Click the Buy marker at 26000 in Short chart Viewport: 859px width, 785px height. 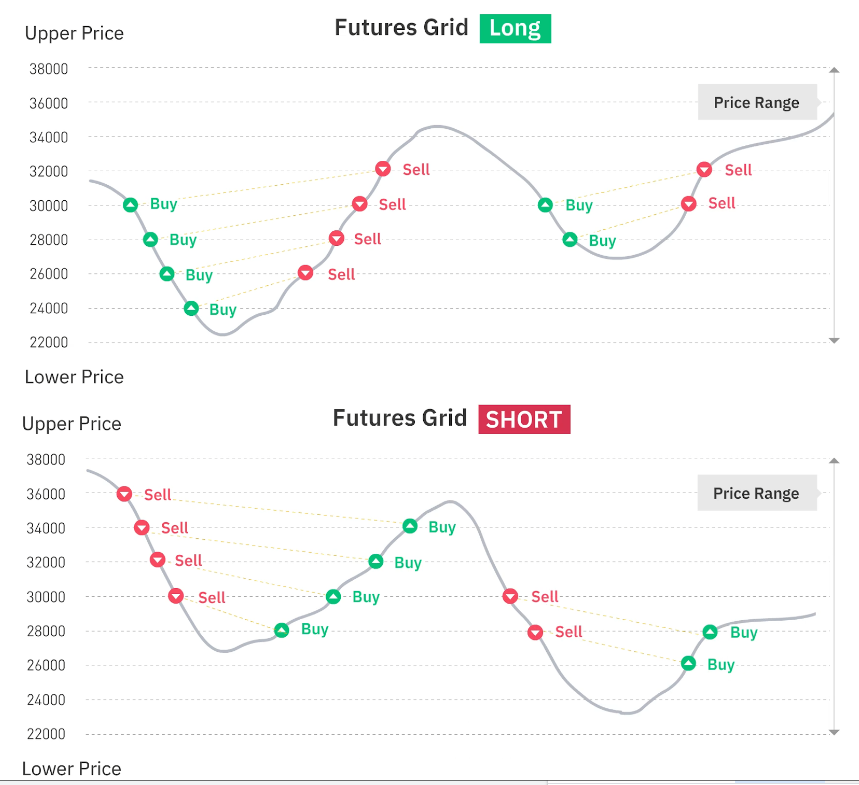(688, 663)
